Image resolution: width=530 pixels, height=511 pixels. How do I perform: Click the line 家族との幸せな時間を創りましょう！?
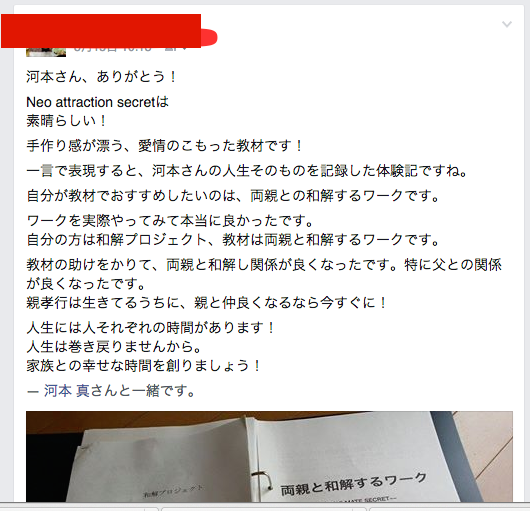coord(144,365)
